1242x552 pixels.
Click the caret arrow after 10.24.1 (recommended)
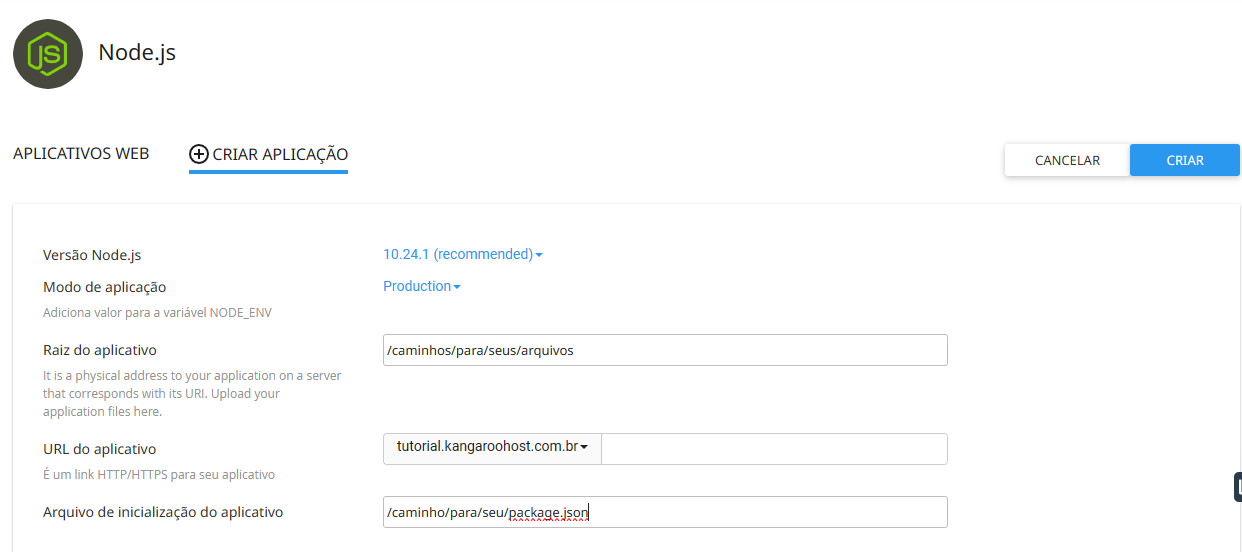pos(539,255)
